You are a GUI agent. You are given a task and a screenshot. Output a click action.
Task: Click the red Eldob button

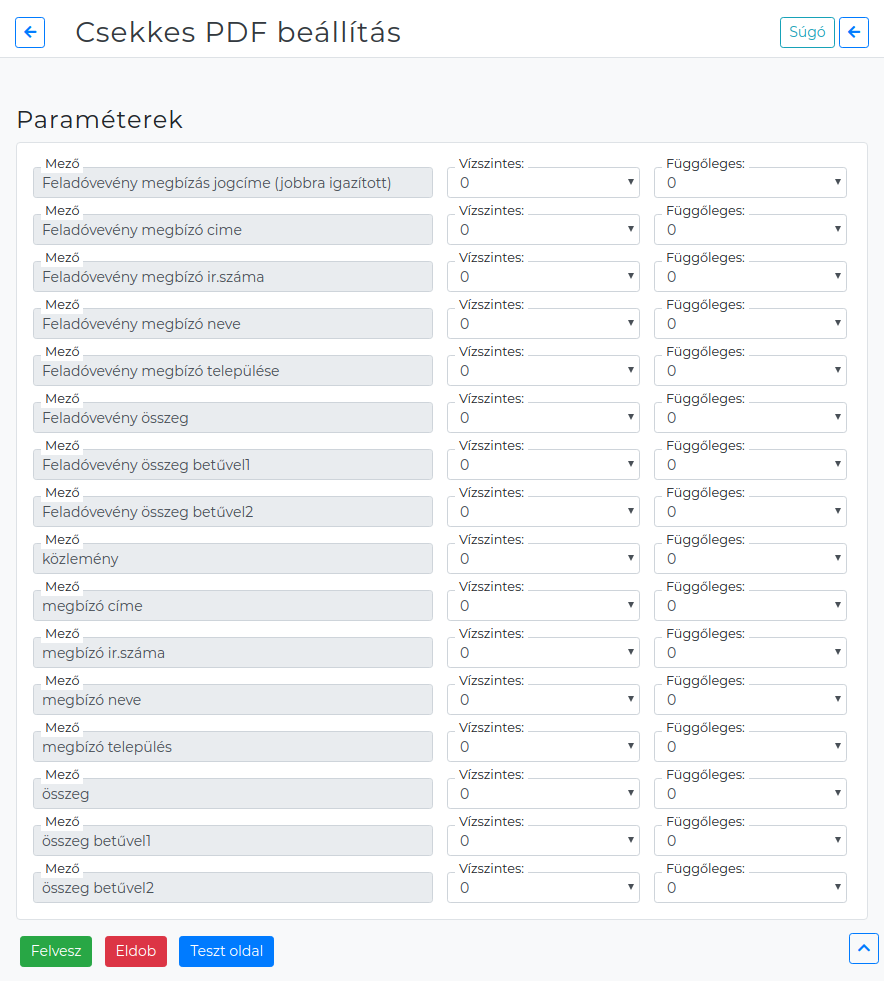(136, 951)
